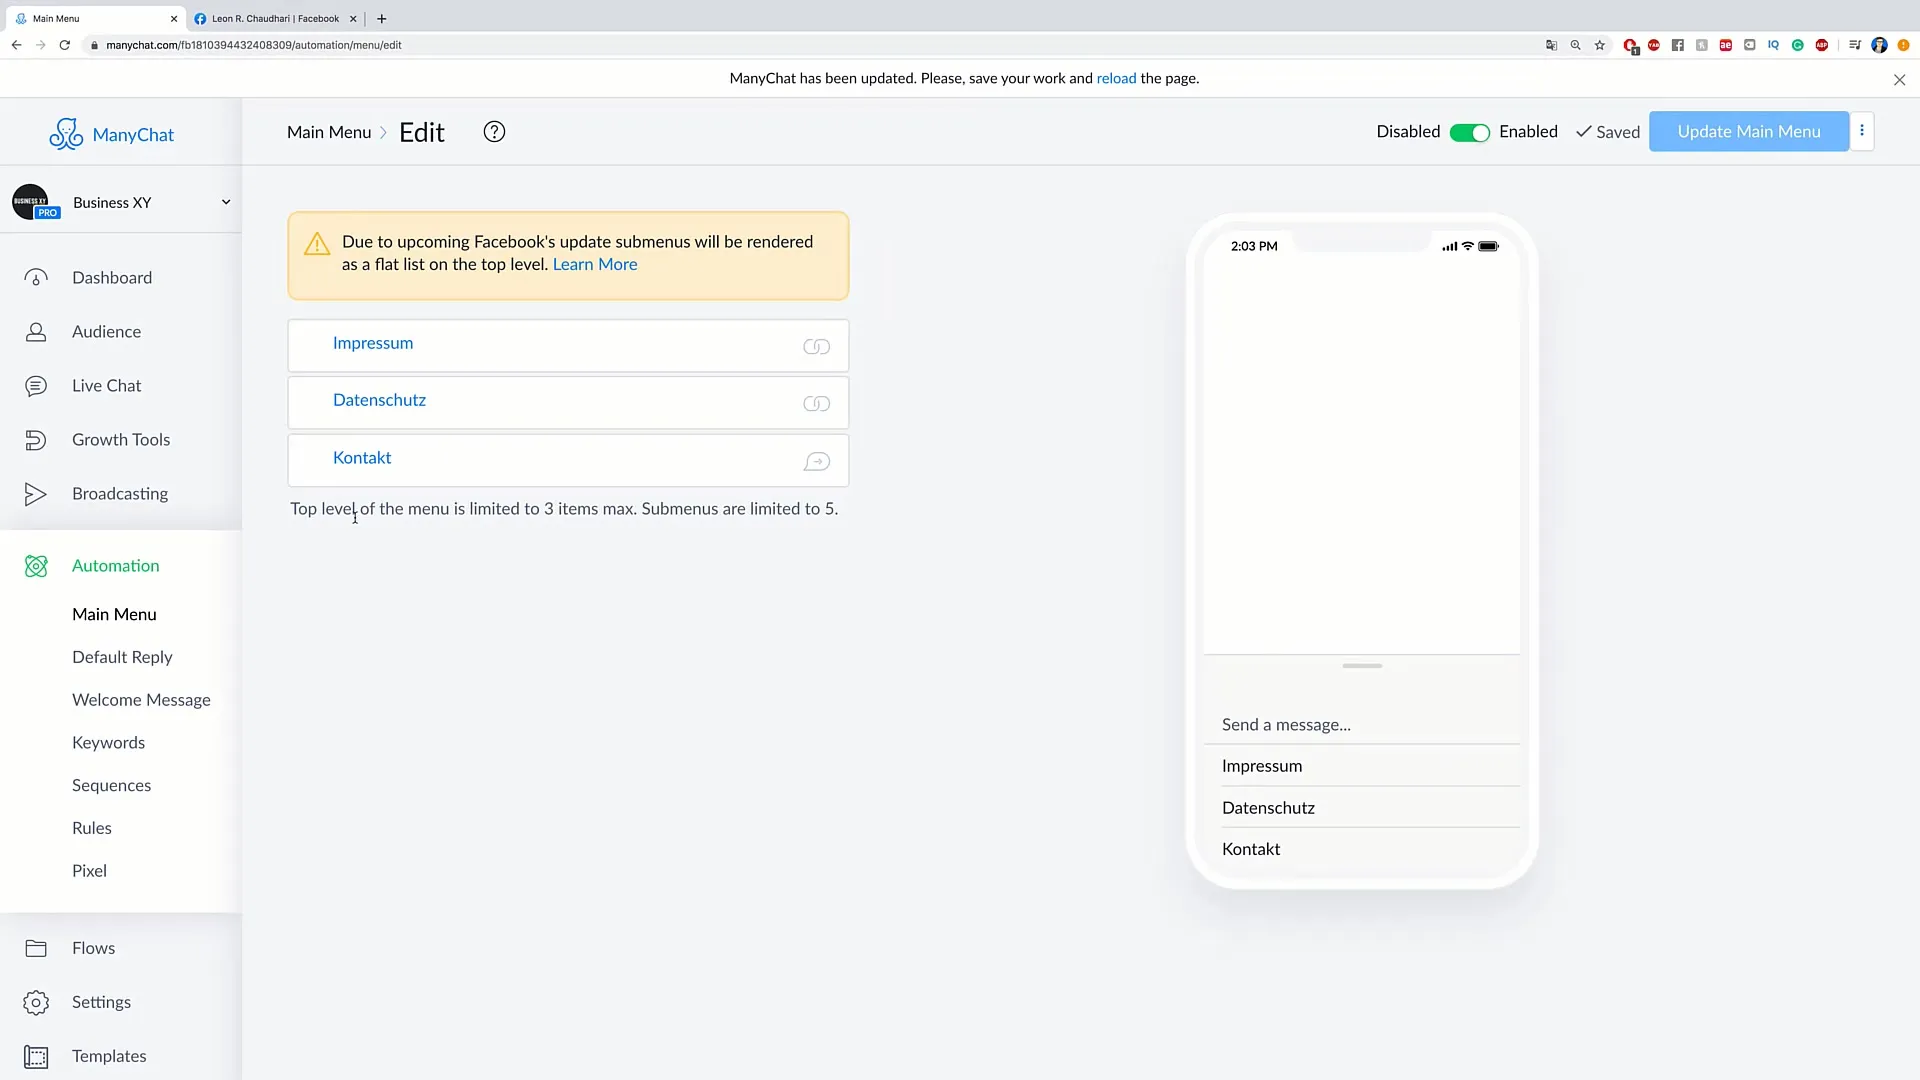The height and width of the screenshot is (1080, 1920).
Task: Expand Business XY account dropdown
Action: [224, 202]
